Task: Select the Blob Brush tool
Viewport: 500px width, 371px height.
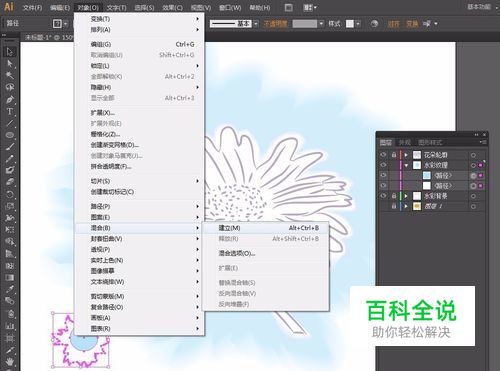Action: pos(9,170)
